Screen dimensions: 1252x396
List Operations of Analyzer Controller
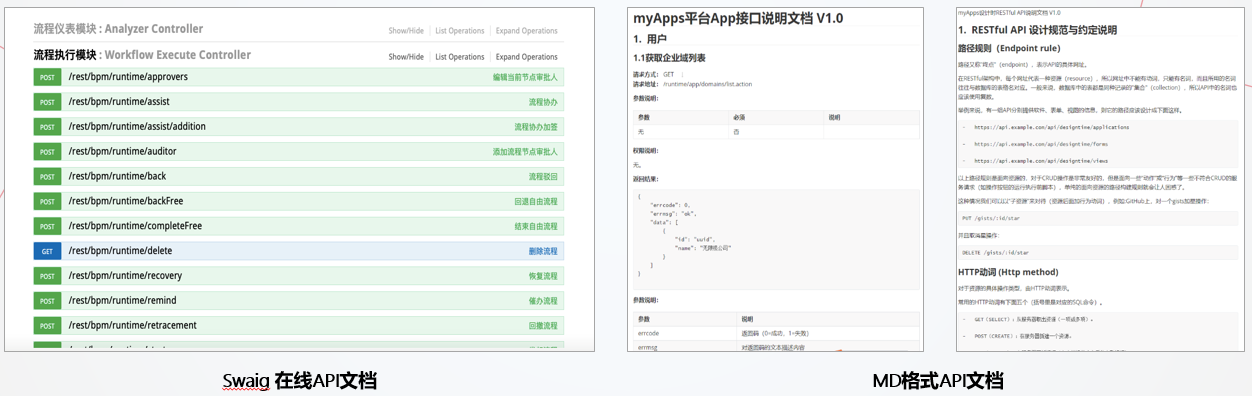pyautogui.click(x=460, y=31)
